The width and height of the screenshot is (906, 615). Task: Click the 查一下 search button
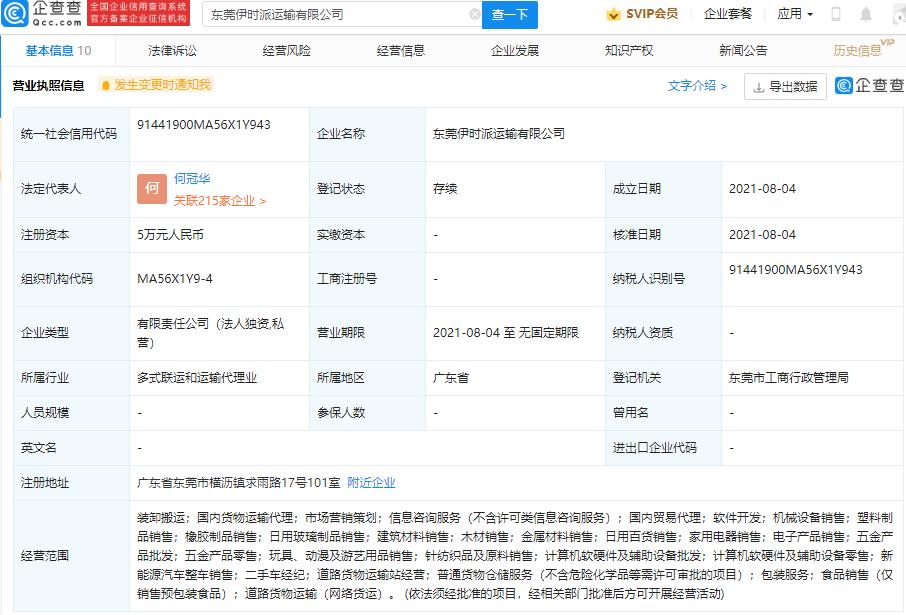(x=512, y=15)
